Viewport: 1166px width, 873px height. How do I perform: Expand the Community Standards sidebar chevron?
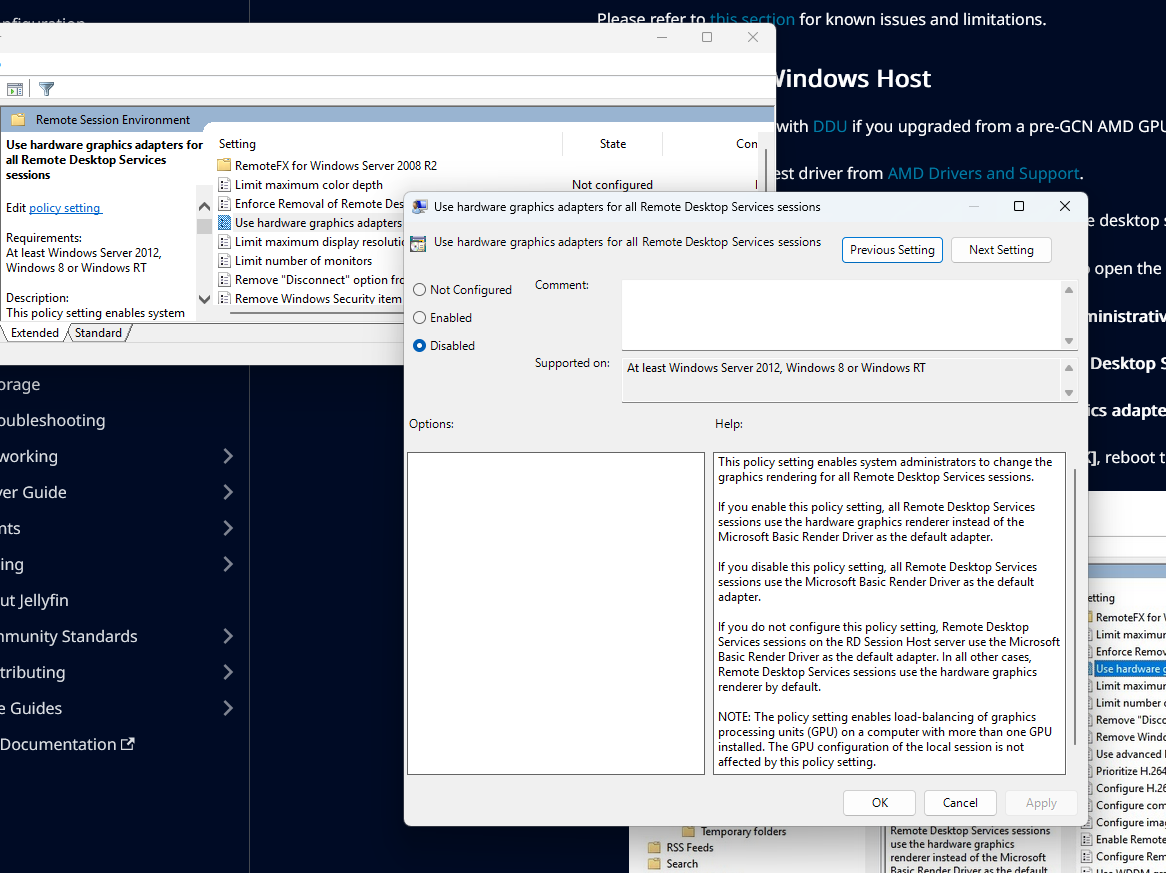(x=228, y=636)
